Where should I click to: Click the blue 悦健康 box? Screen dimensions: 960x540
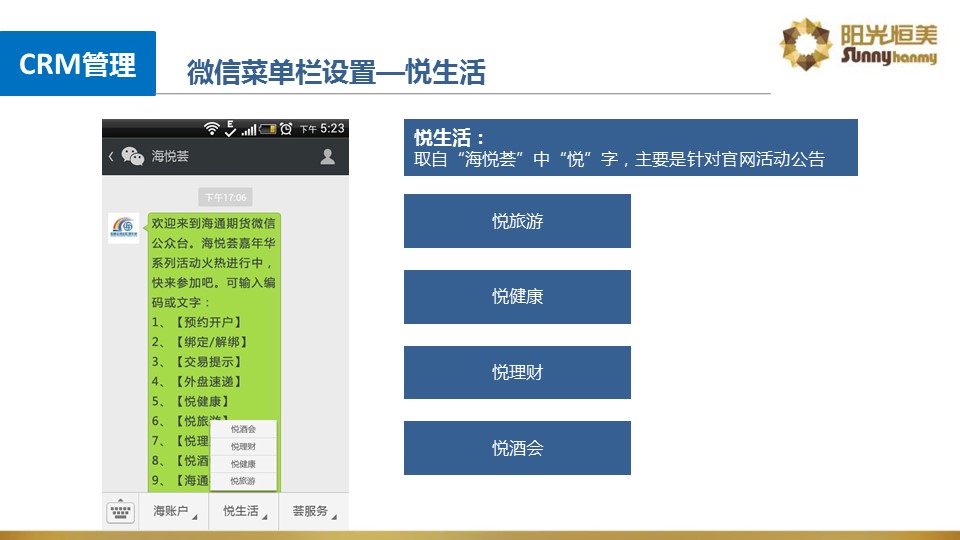(517, 297)
